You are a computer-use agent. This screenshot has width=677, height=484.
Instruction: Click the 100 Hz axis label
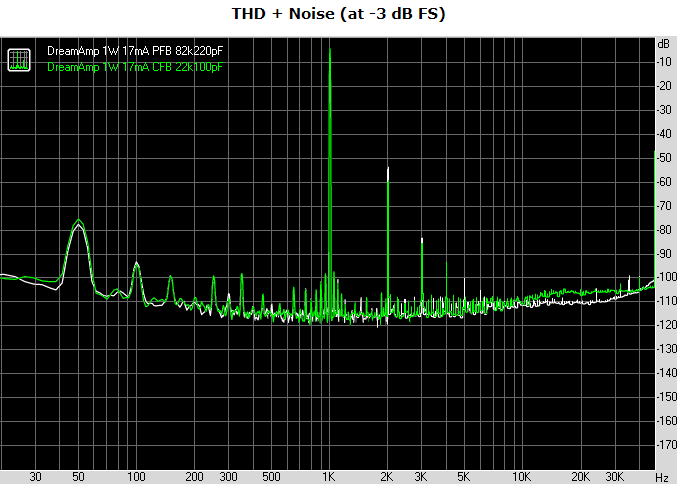(x=136, y=477)
